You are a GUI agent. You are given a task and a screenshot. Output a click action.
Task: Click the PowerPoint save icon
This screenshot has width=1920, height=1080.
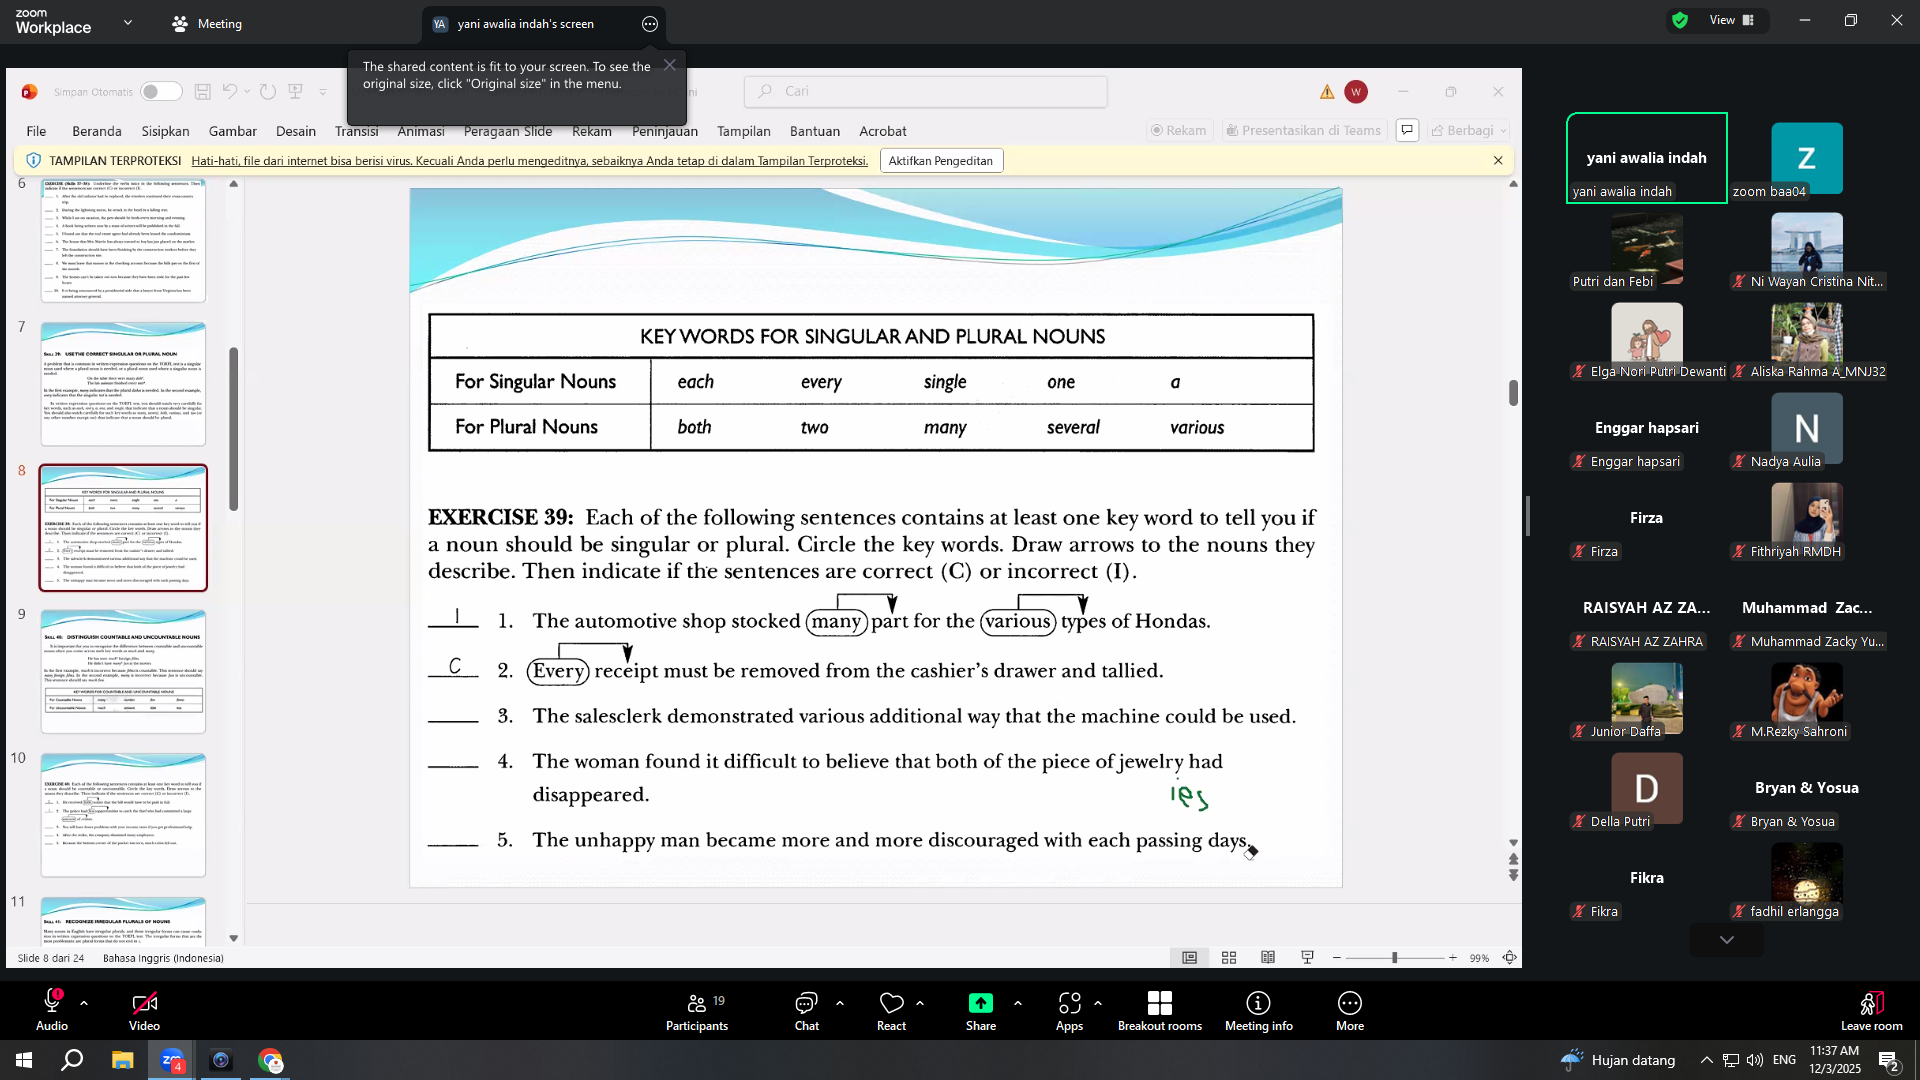[x=202, y=91]
